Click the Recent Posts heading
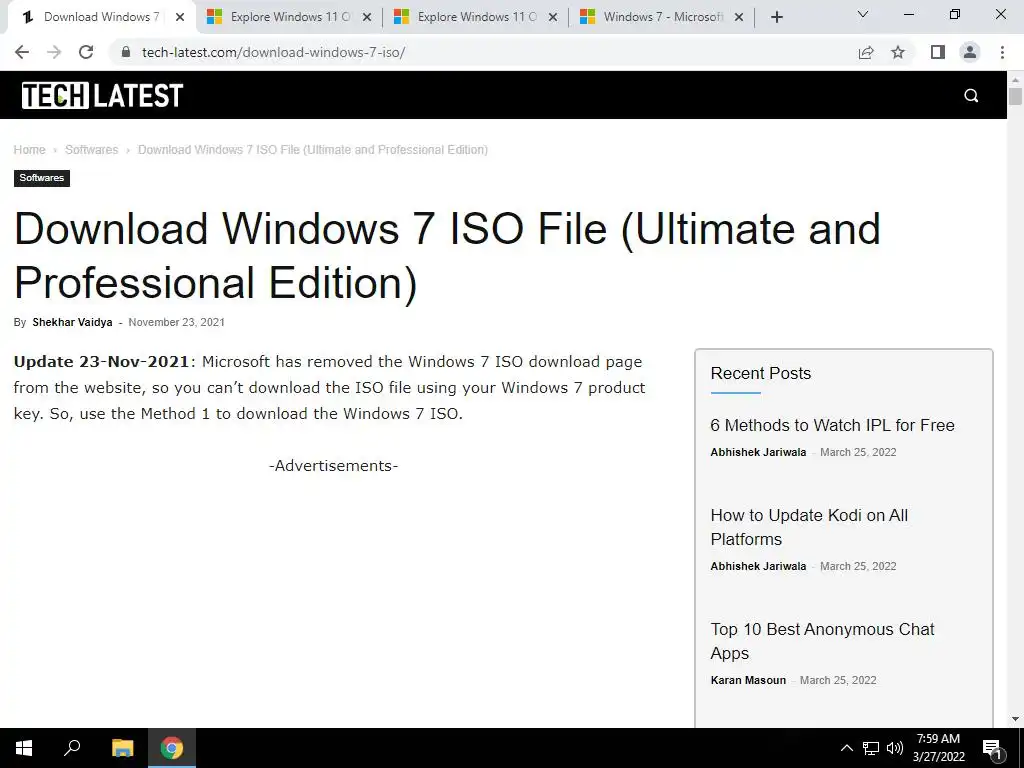 click(x=761, y=373)
